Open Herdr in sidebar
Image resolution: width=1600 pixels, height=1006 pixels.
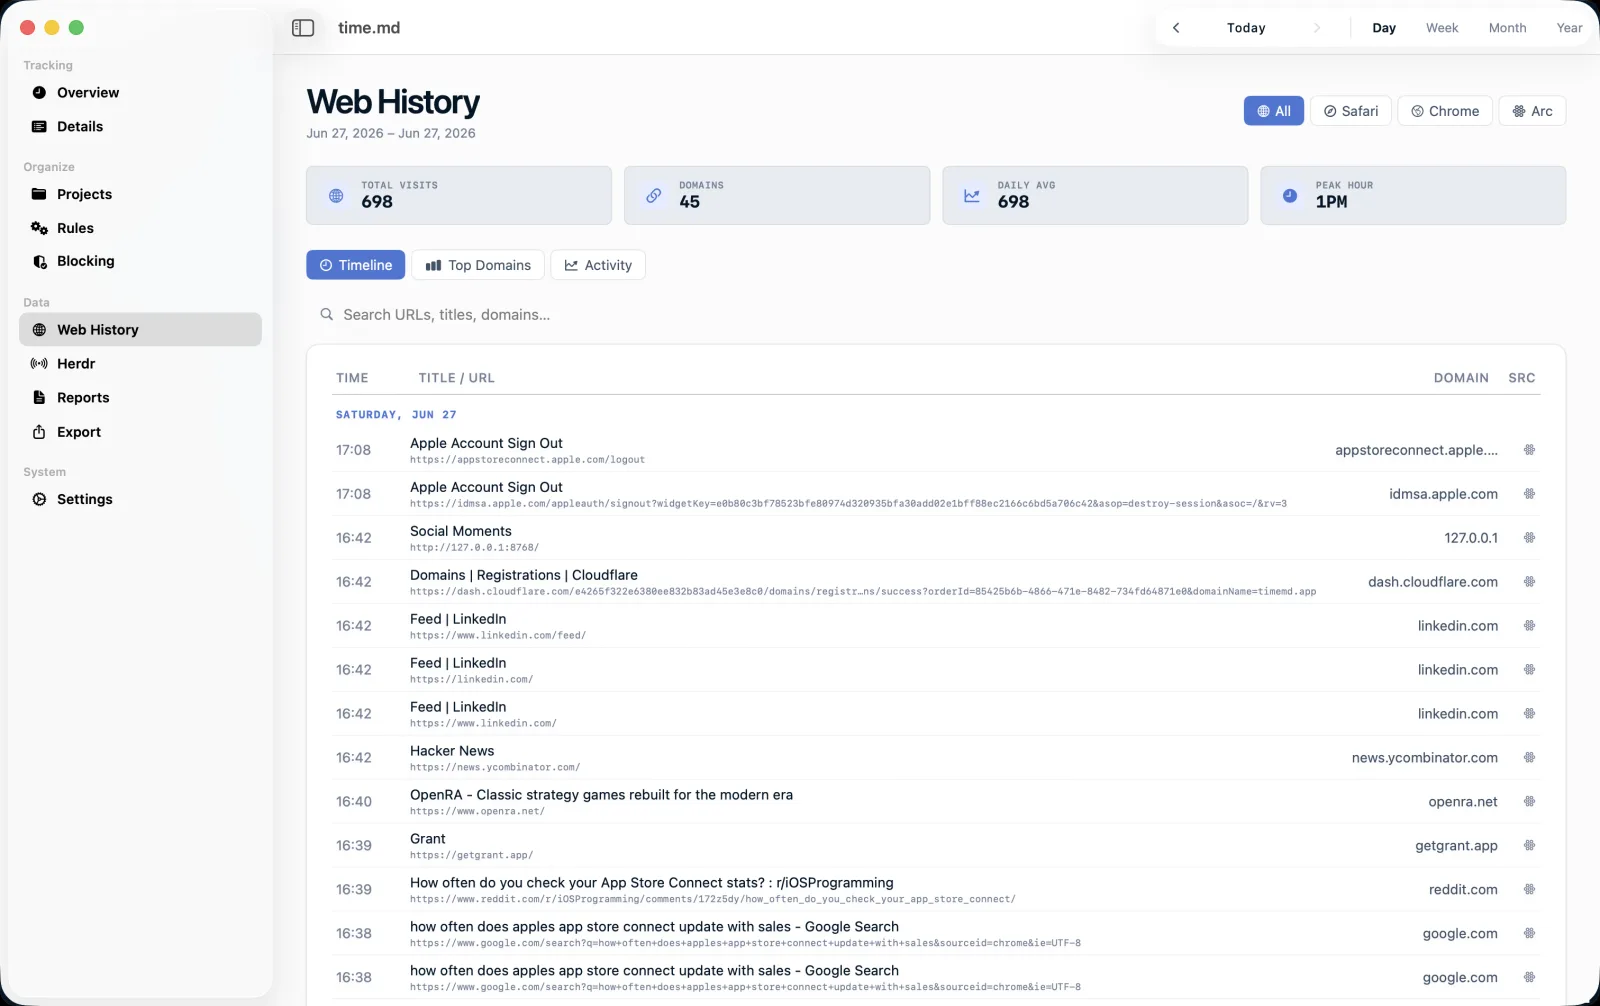pyautogui.click(x=140, y=364)
